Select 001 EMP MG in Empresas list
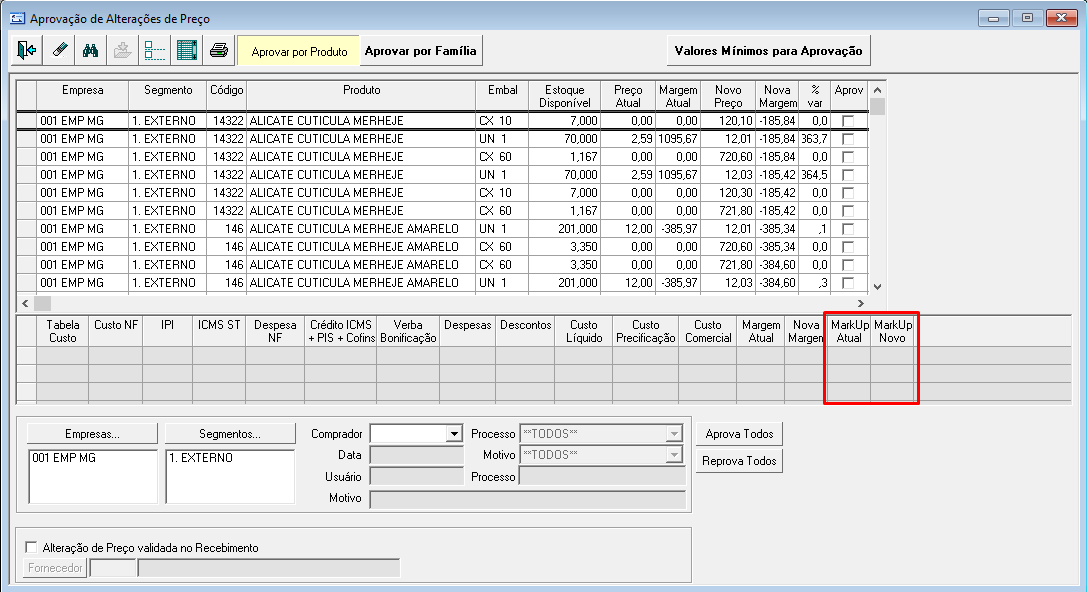The height and width of the screenshot is (592, 1087). (x=64, y=458)
